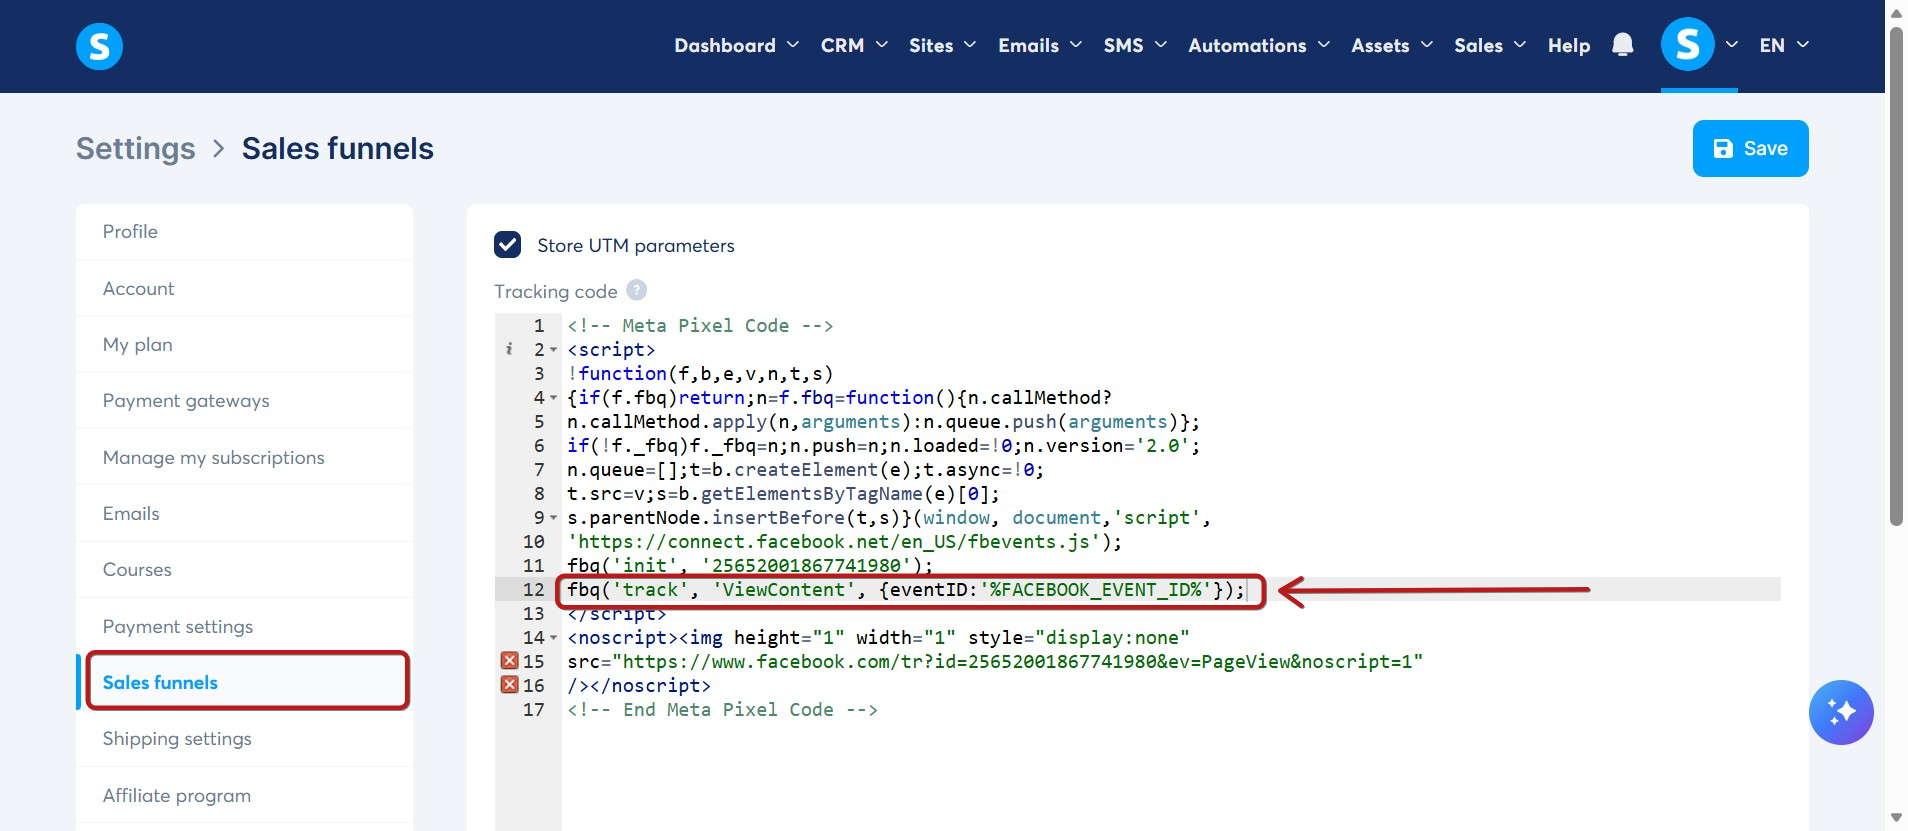The image size is (1908, 831).
Task: Expand the Automations dropdown menu
Action: 1259,45
